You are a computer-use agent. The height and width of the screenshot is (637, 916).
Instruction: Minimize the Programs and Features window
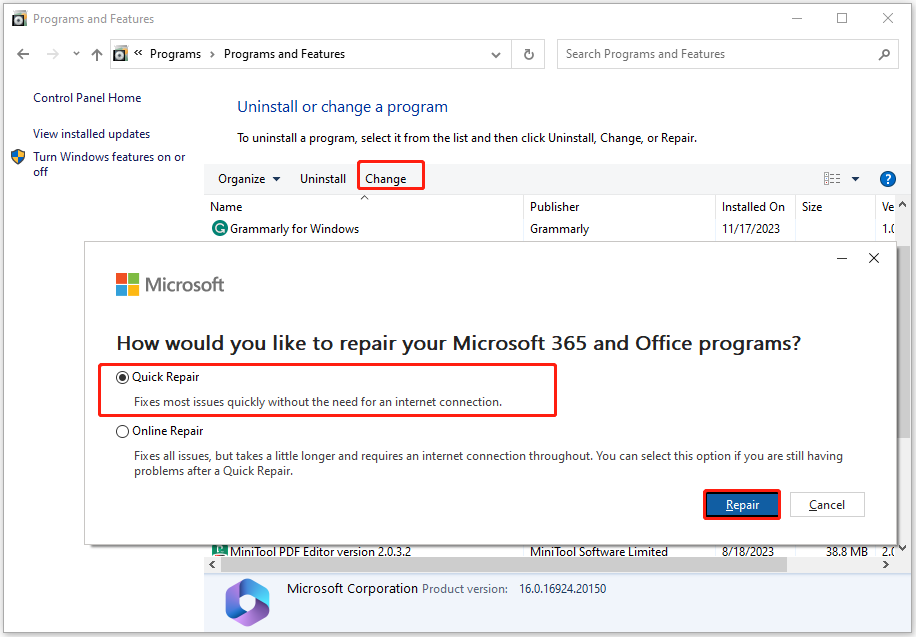[797, 18]
